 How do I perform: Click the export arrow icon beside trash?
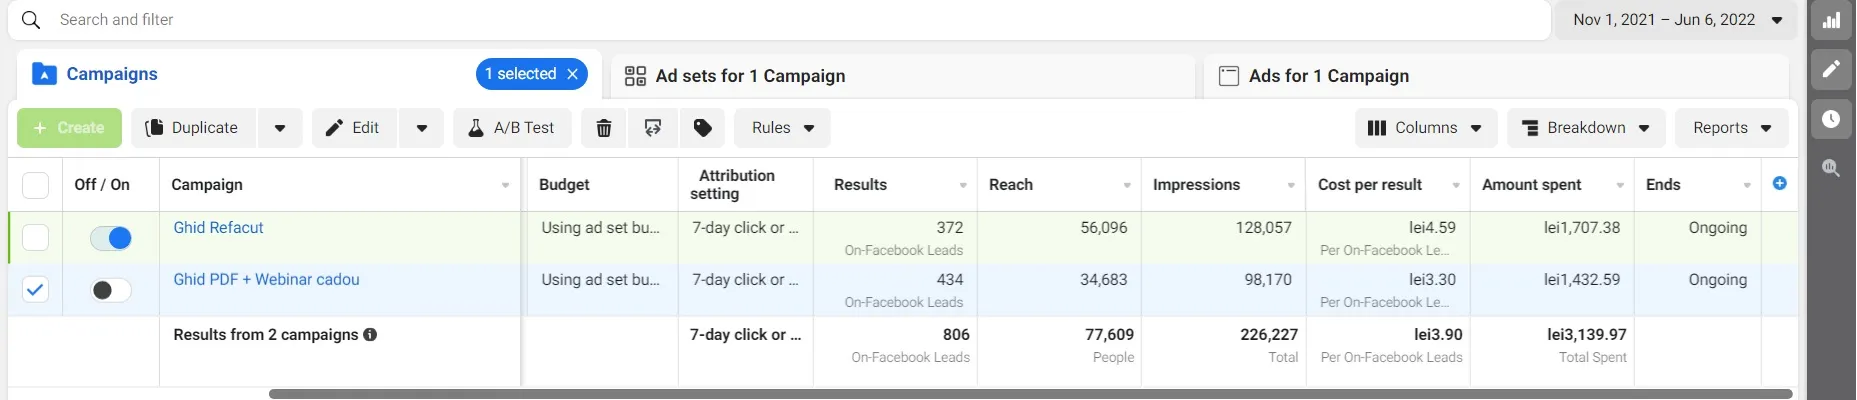point(653,128)
